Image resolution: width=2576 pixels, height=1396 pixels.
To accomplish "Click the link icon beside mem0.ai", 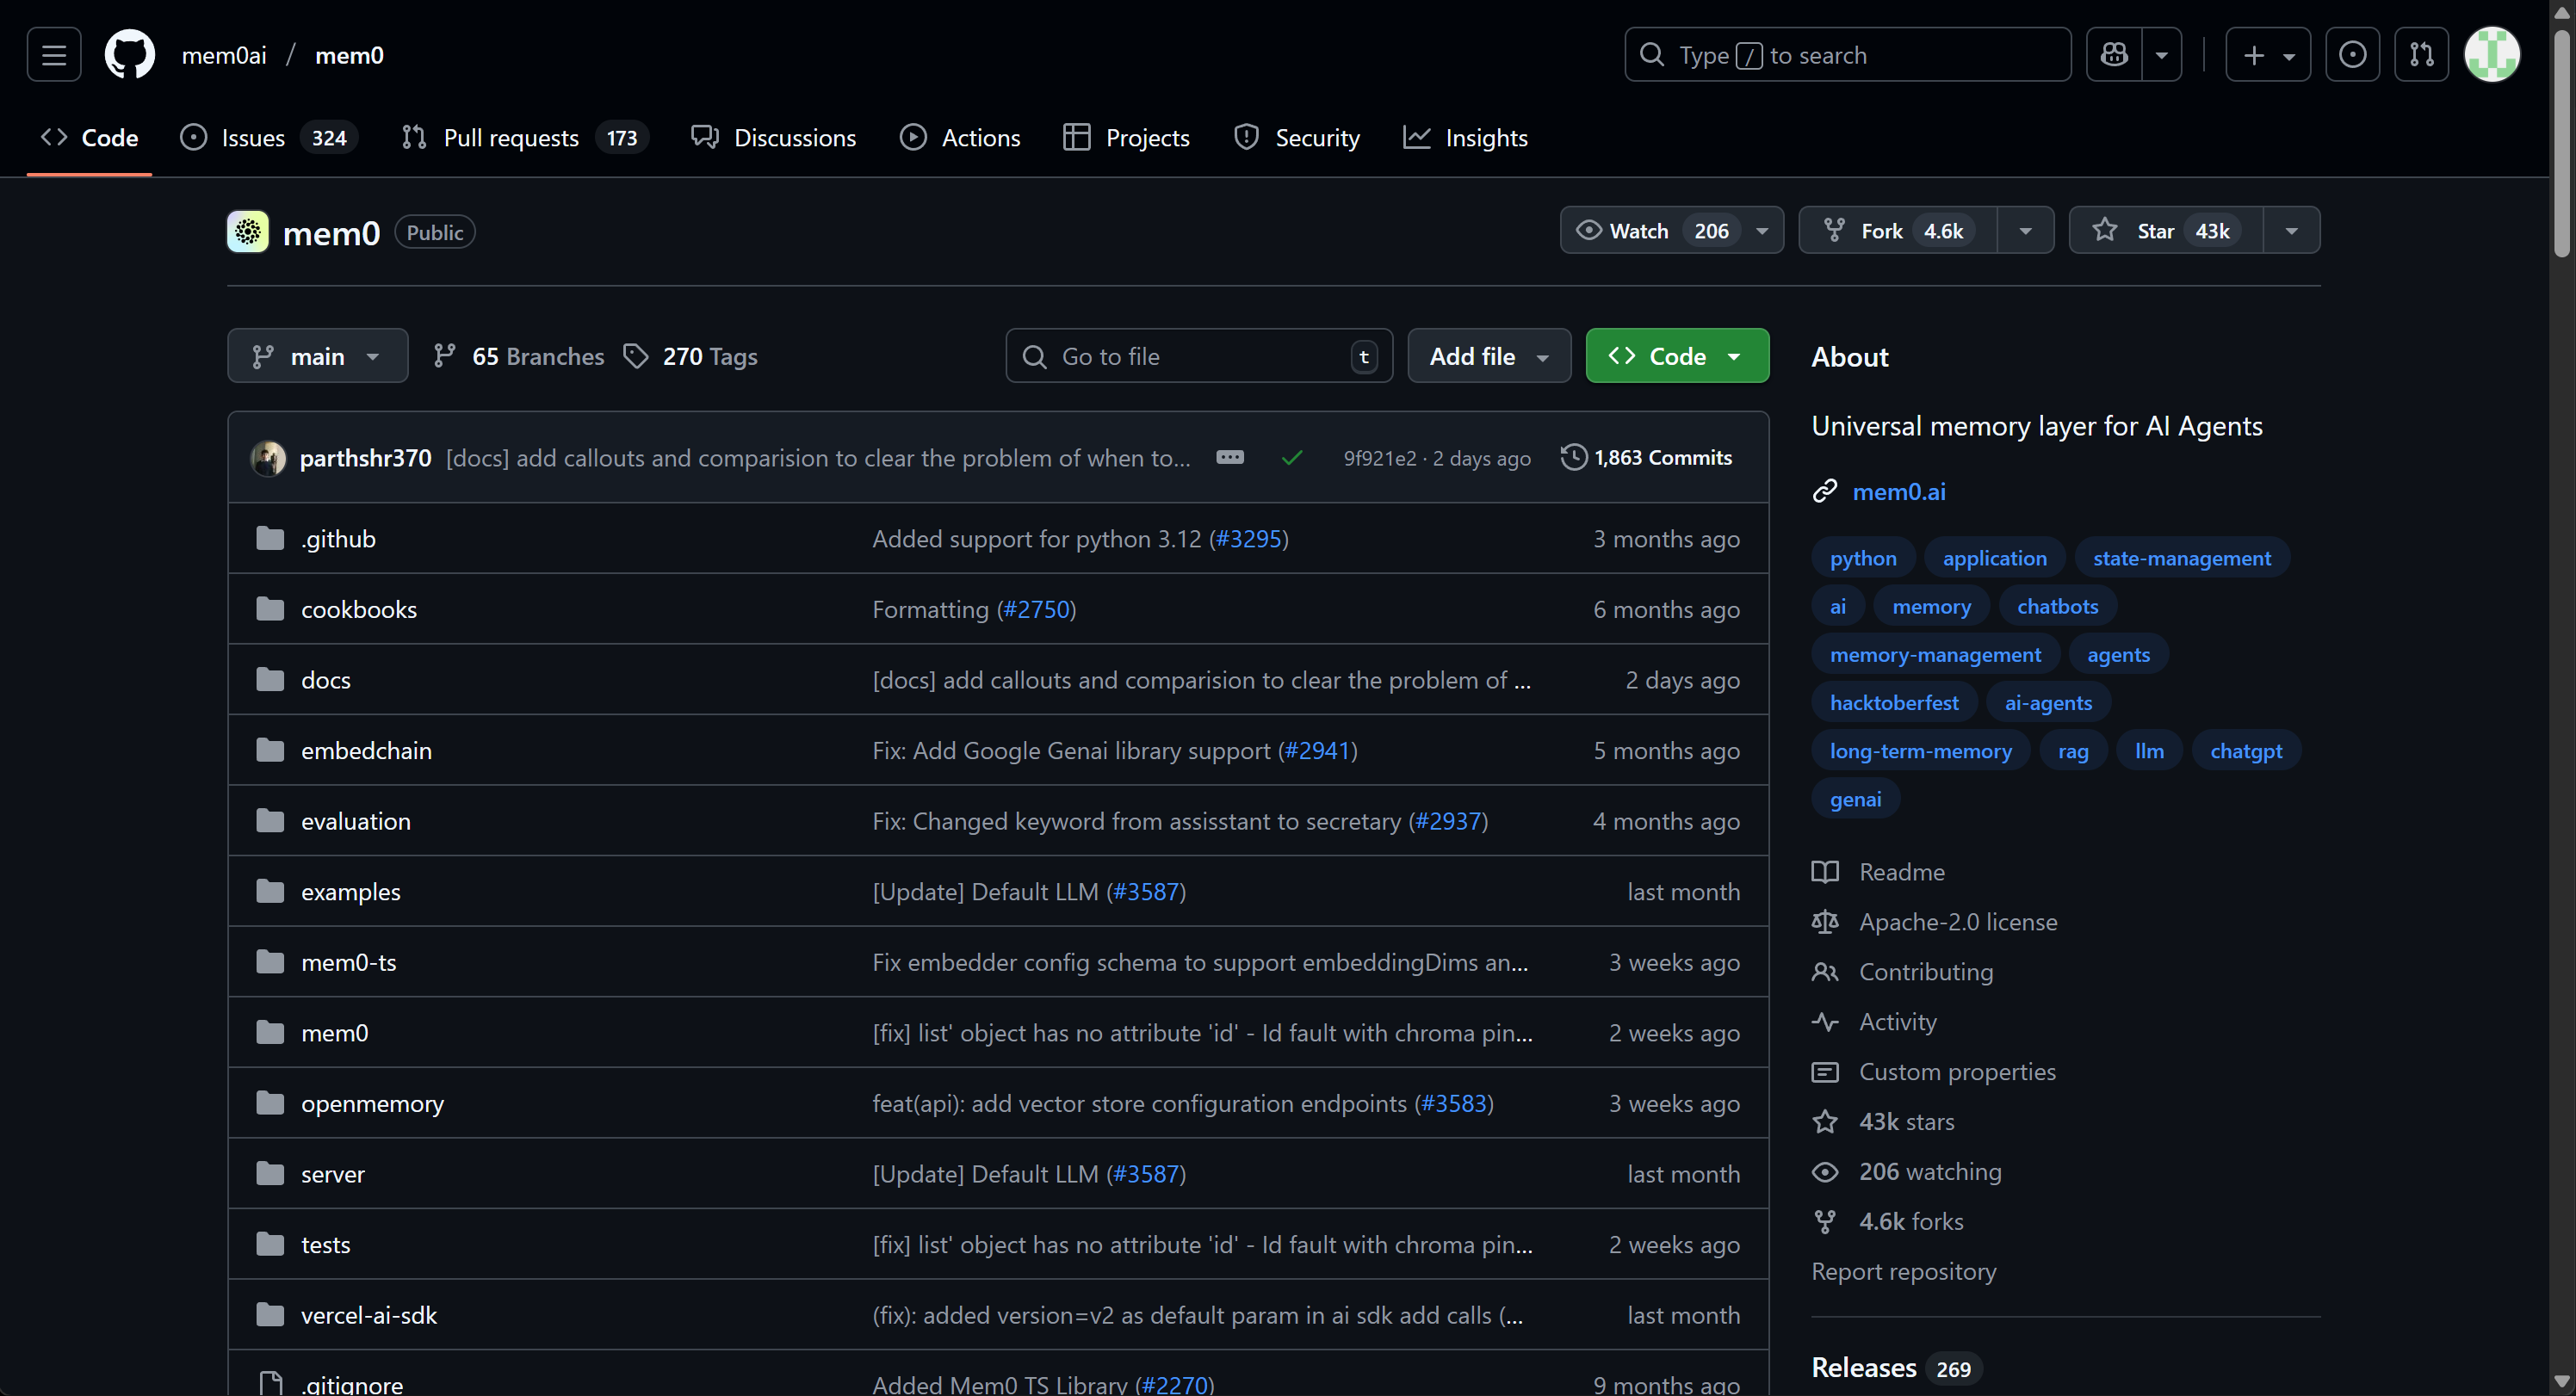I will tap(1825, 491).
